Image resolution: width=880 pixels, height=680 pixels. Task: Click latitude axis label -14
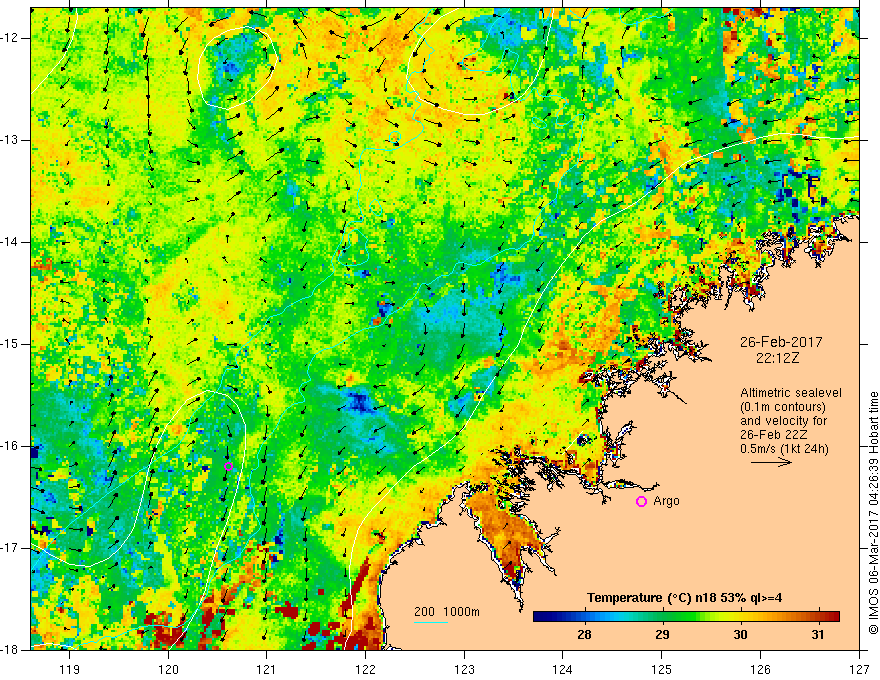click(11, 242)
